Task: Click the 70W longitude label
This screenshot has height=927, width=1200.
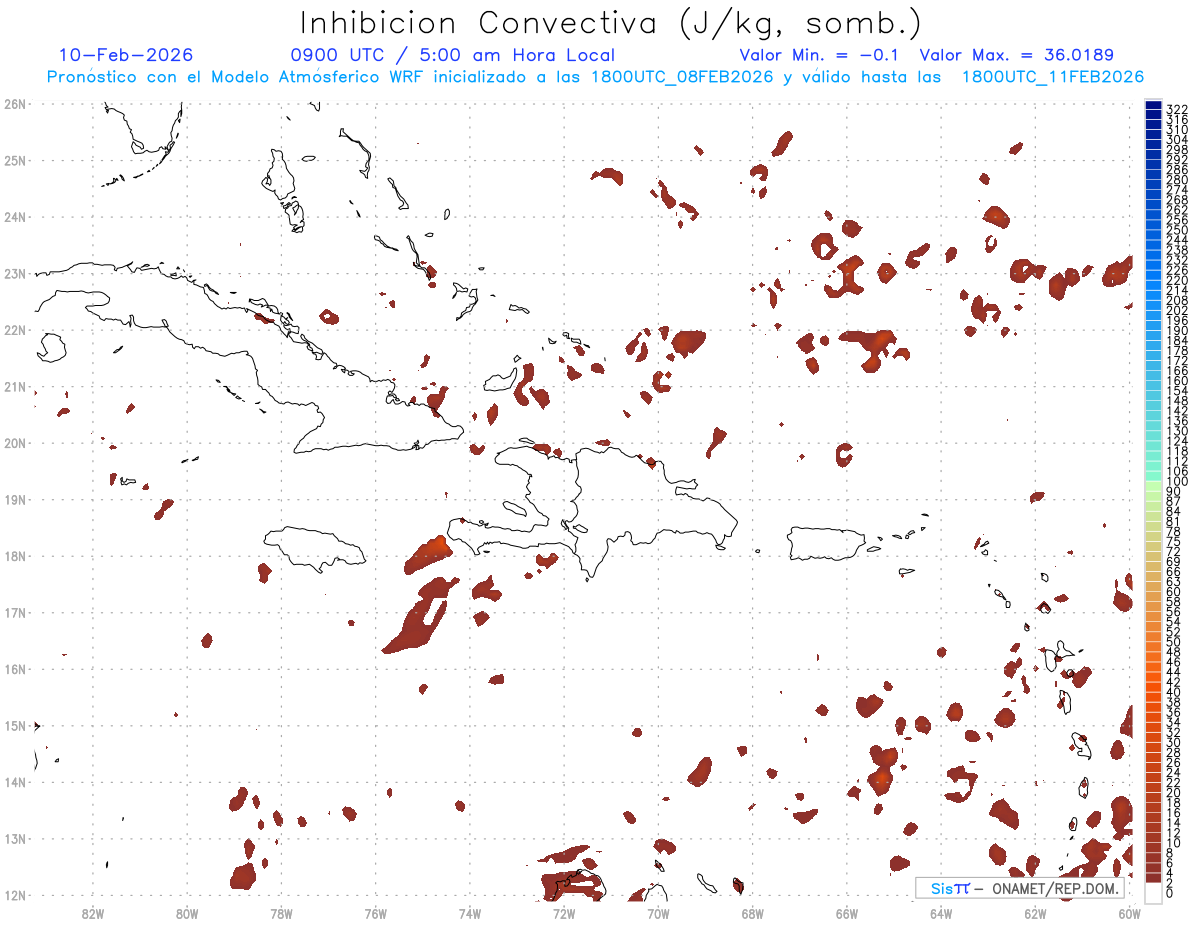Action: (x=658, y=913)
